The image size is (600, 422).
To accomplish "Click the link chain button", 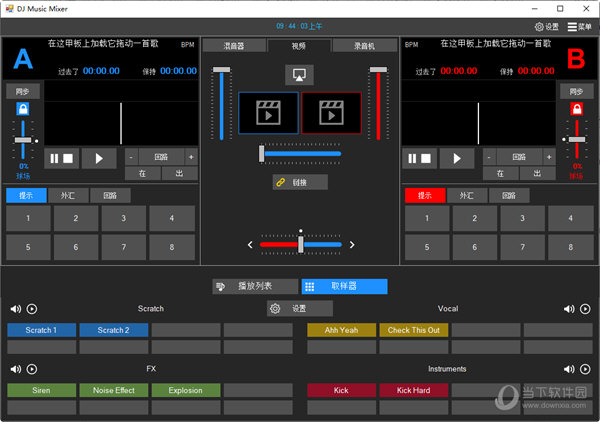I will (300, 182).
